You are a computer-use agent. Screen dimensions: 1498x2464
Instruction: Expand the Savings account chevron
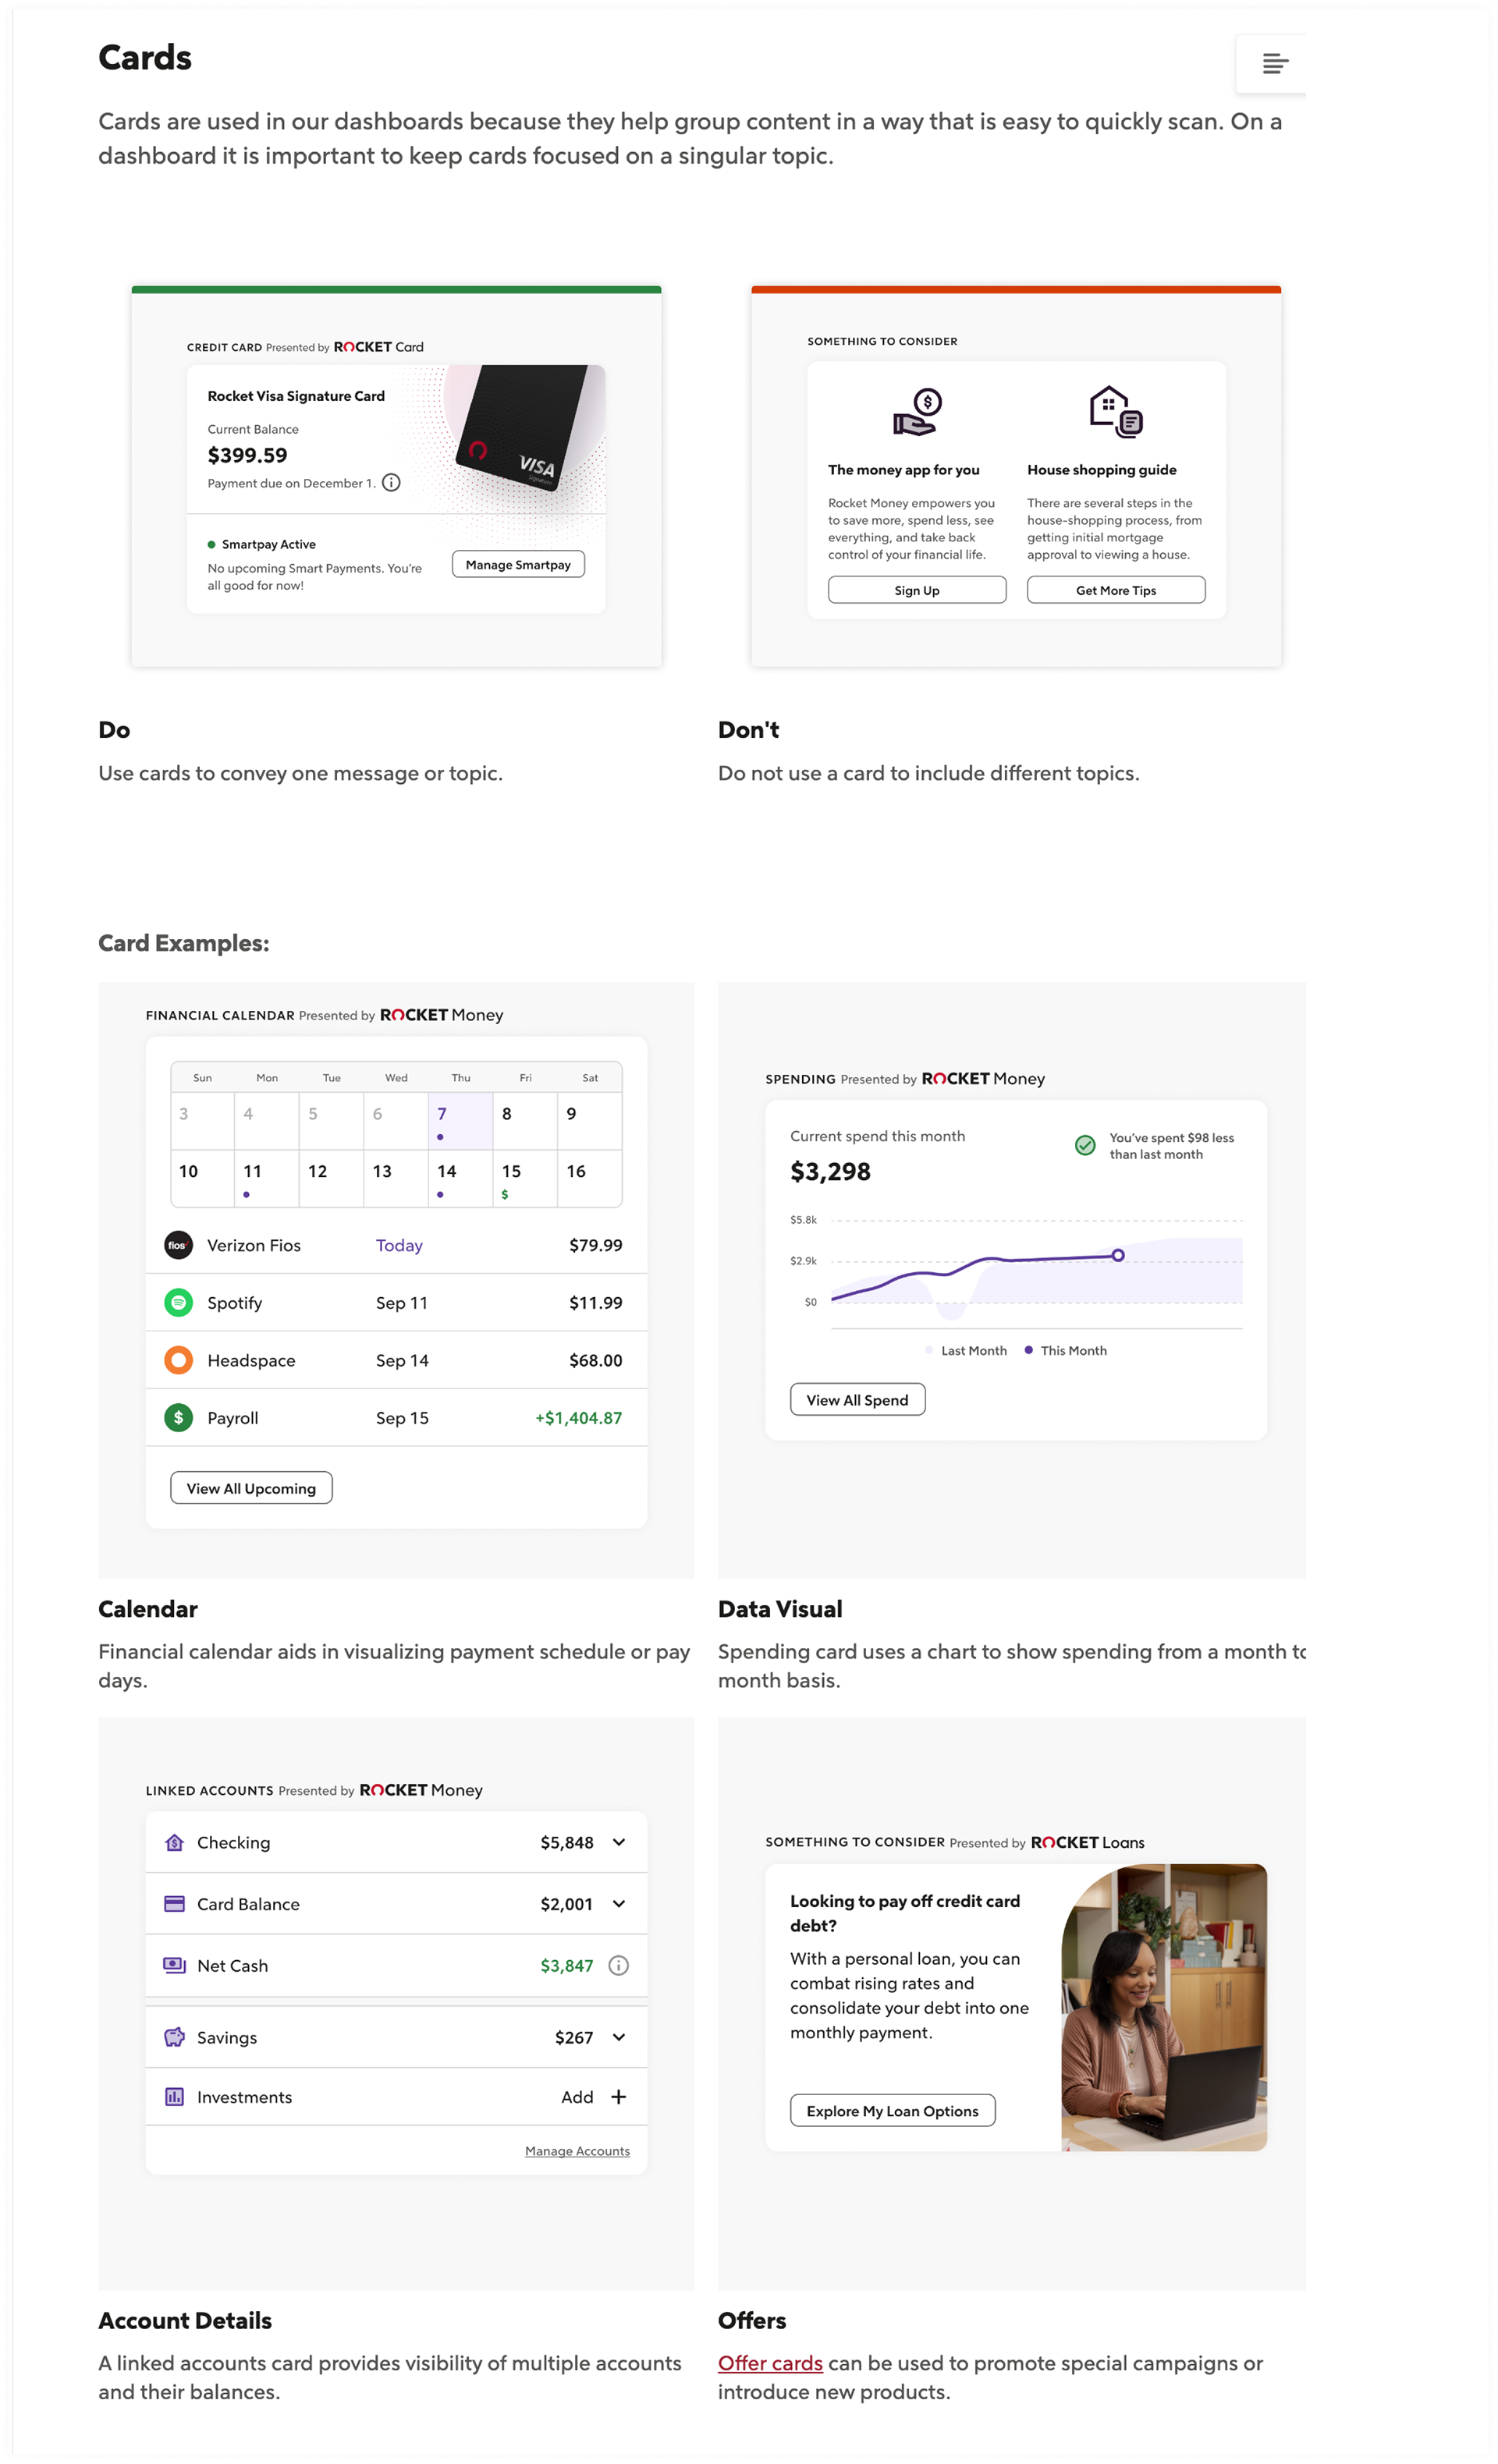[619, 2037]
